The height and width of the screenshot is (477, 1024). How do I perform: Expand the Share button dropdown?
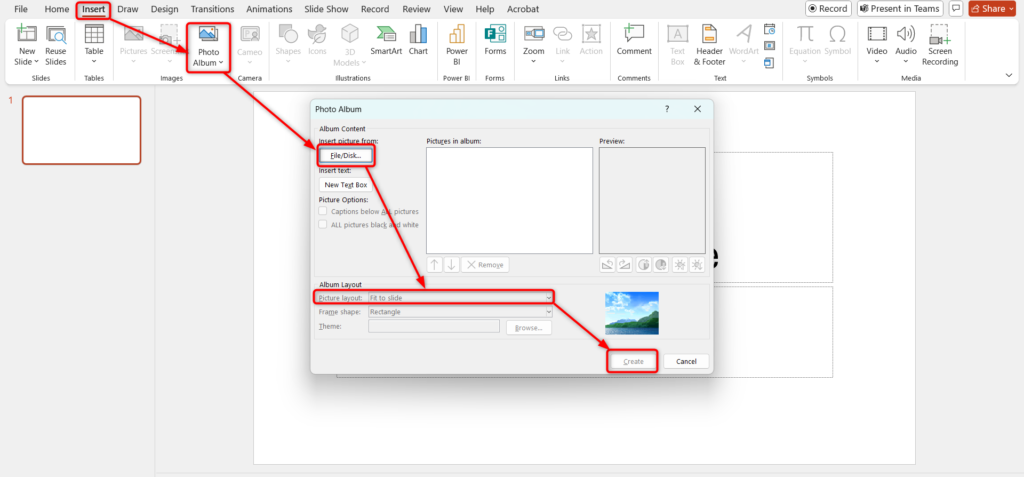[1011, 9]
